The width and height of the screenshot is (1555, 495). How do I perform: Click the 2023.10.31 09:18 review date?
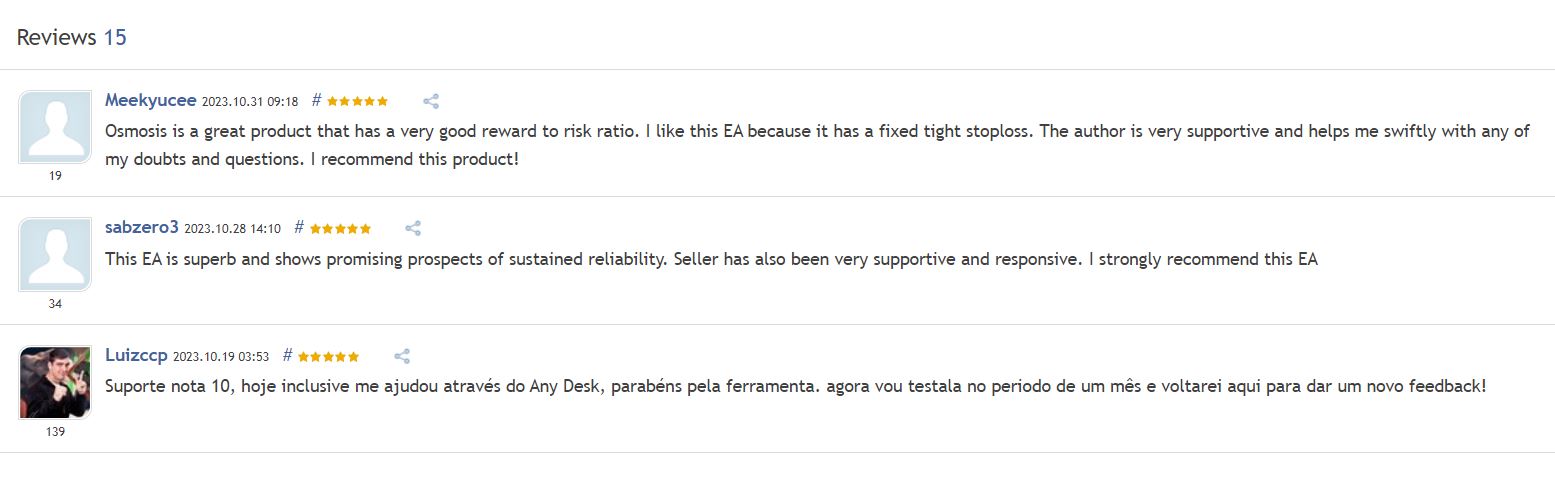250,102
